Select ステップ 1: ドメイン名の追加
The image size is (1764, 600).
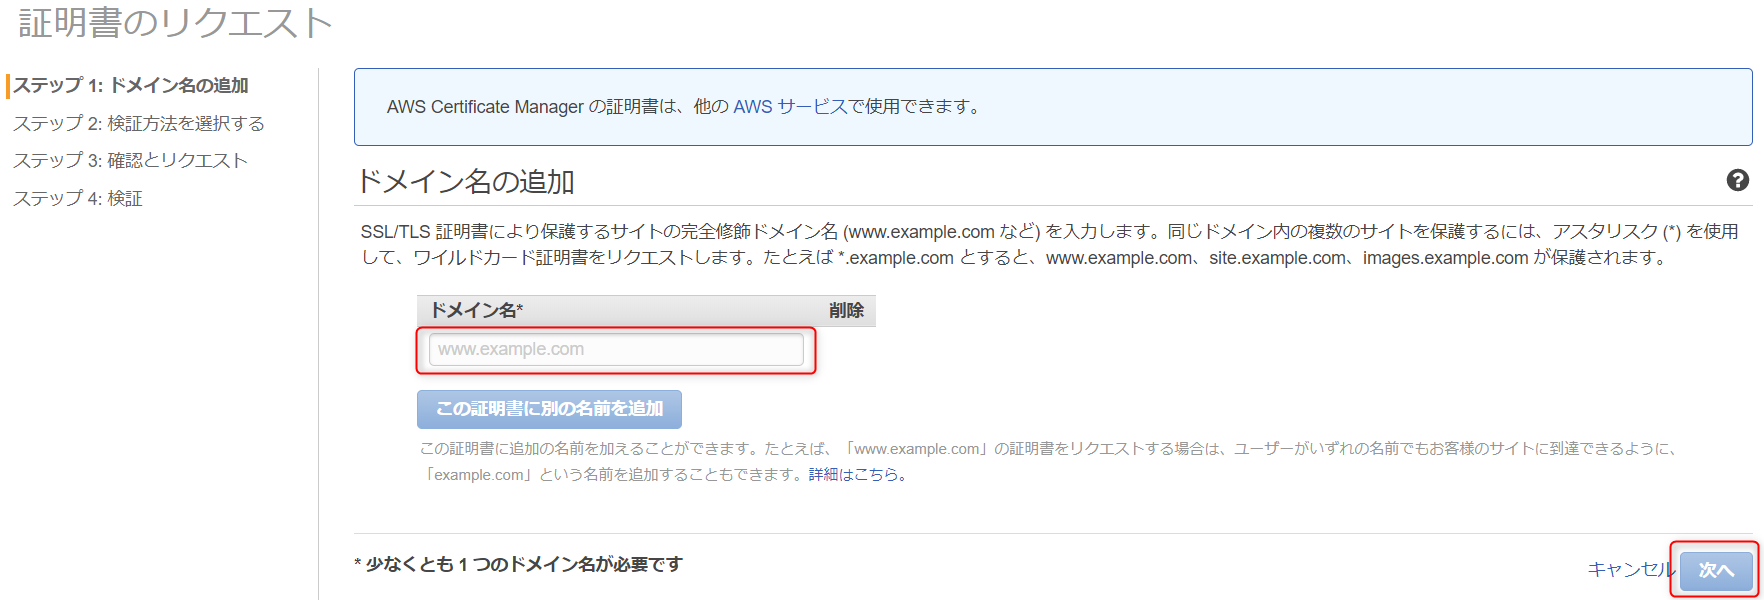131,85
